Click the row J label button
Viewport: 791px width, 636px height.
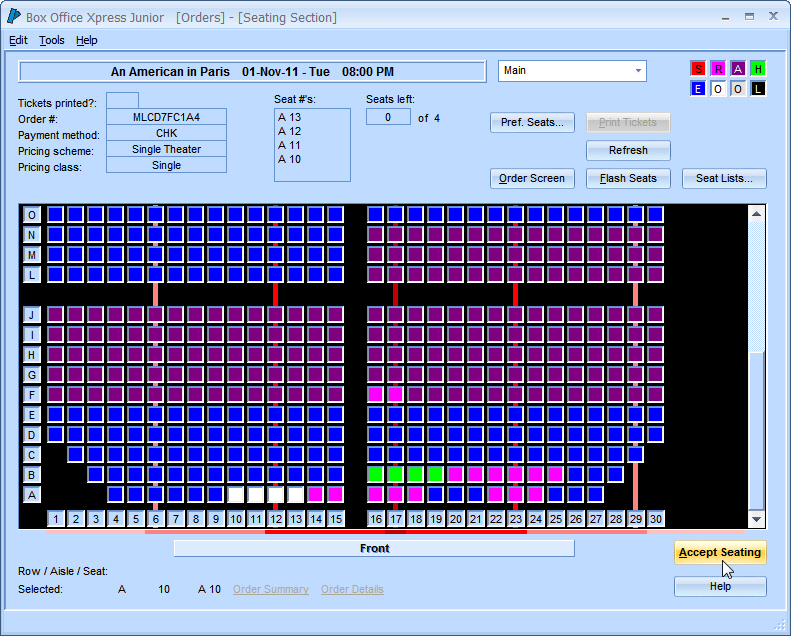(32, 315)
